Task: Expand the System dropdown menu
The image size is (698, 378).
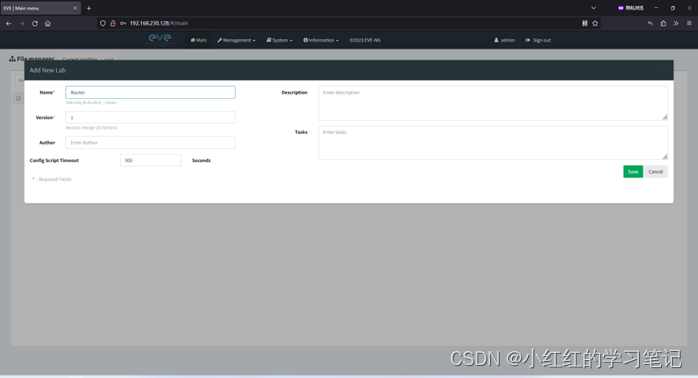Action: (x=280, y=40)
